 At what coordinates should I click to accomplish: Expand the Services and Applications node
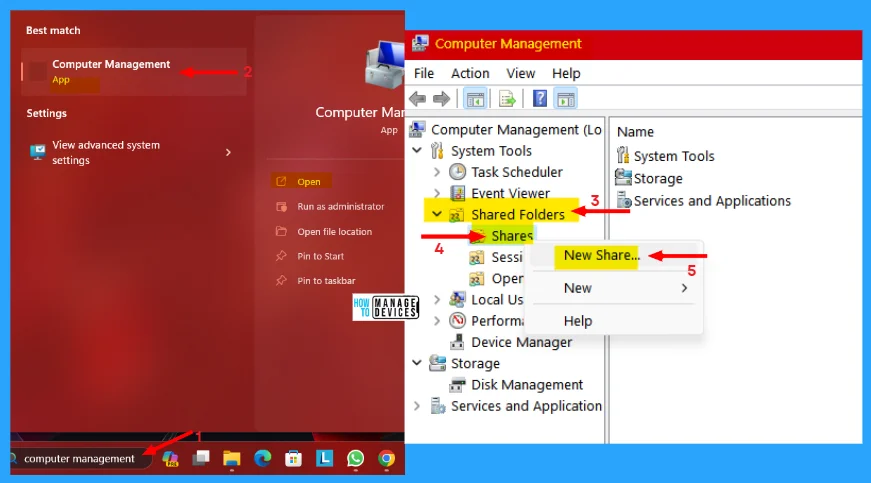pyautogui.click(x=417, y=406)
